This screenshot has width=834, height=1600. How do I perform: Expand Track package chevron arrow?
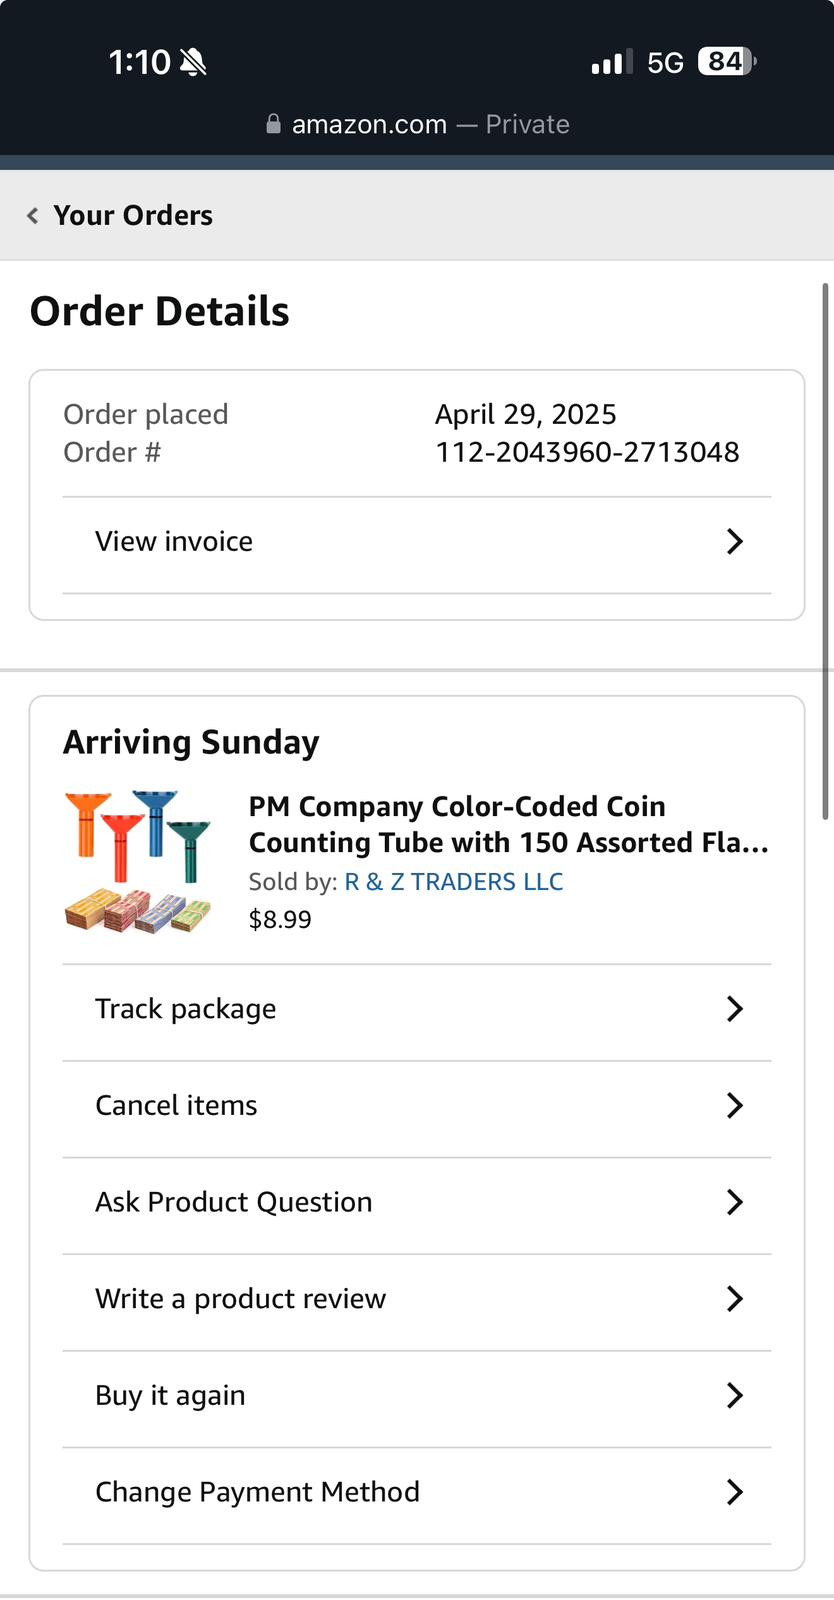[735, 1009]
